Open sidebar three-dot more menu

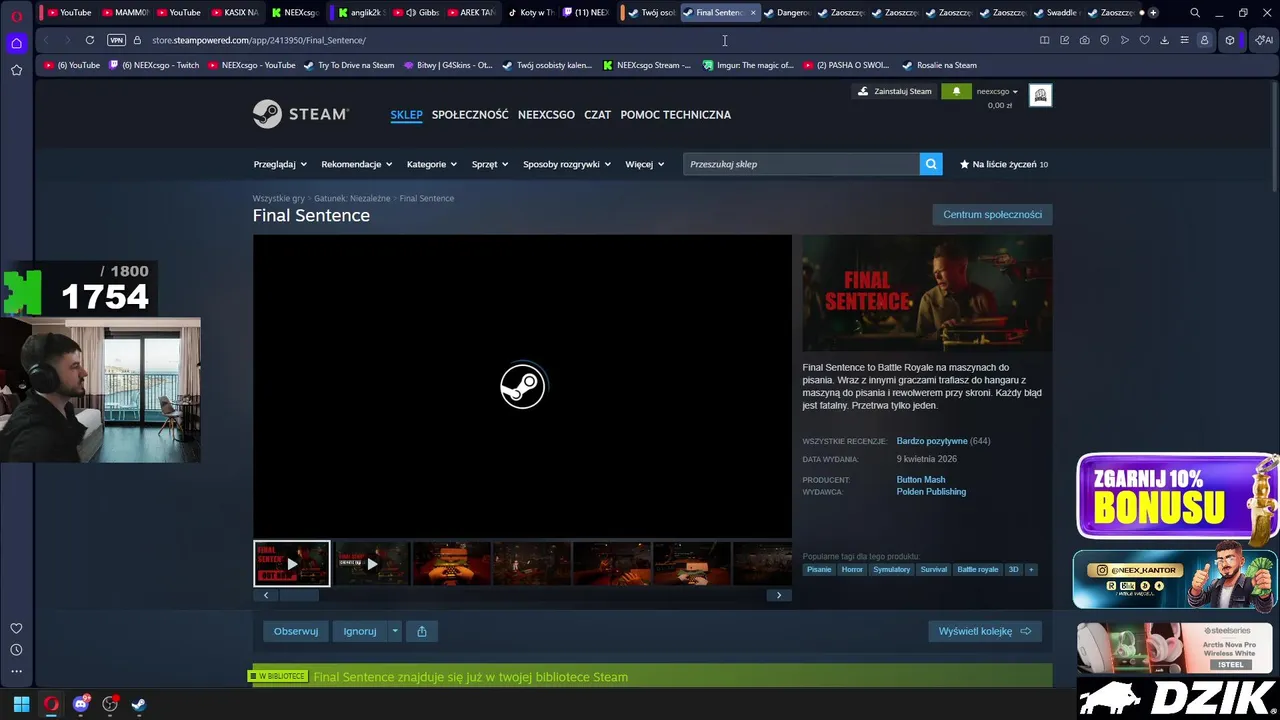pyautogui.click(x=16, y=672)
